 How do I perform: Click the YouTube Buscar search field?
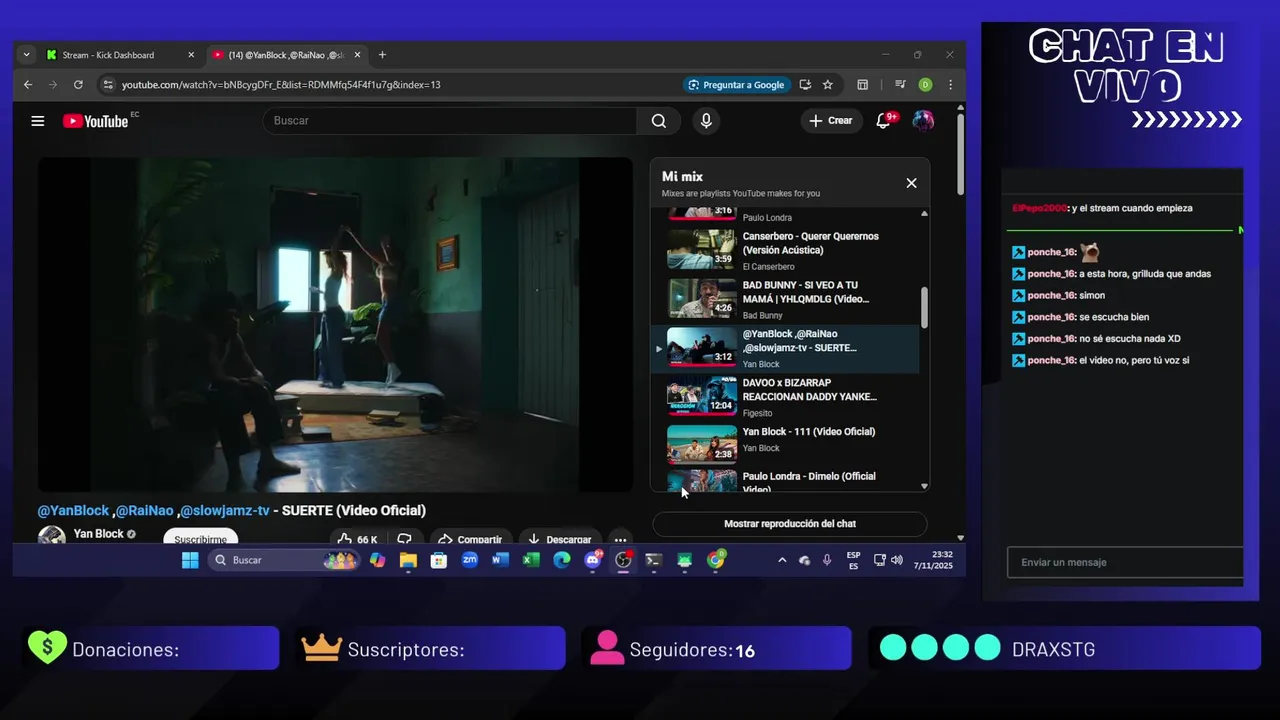click(x=450, y=121)
